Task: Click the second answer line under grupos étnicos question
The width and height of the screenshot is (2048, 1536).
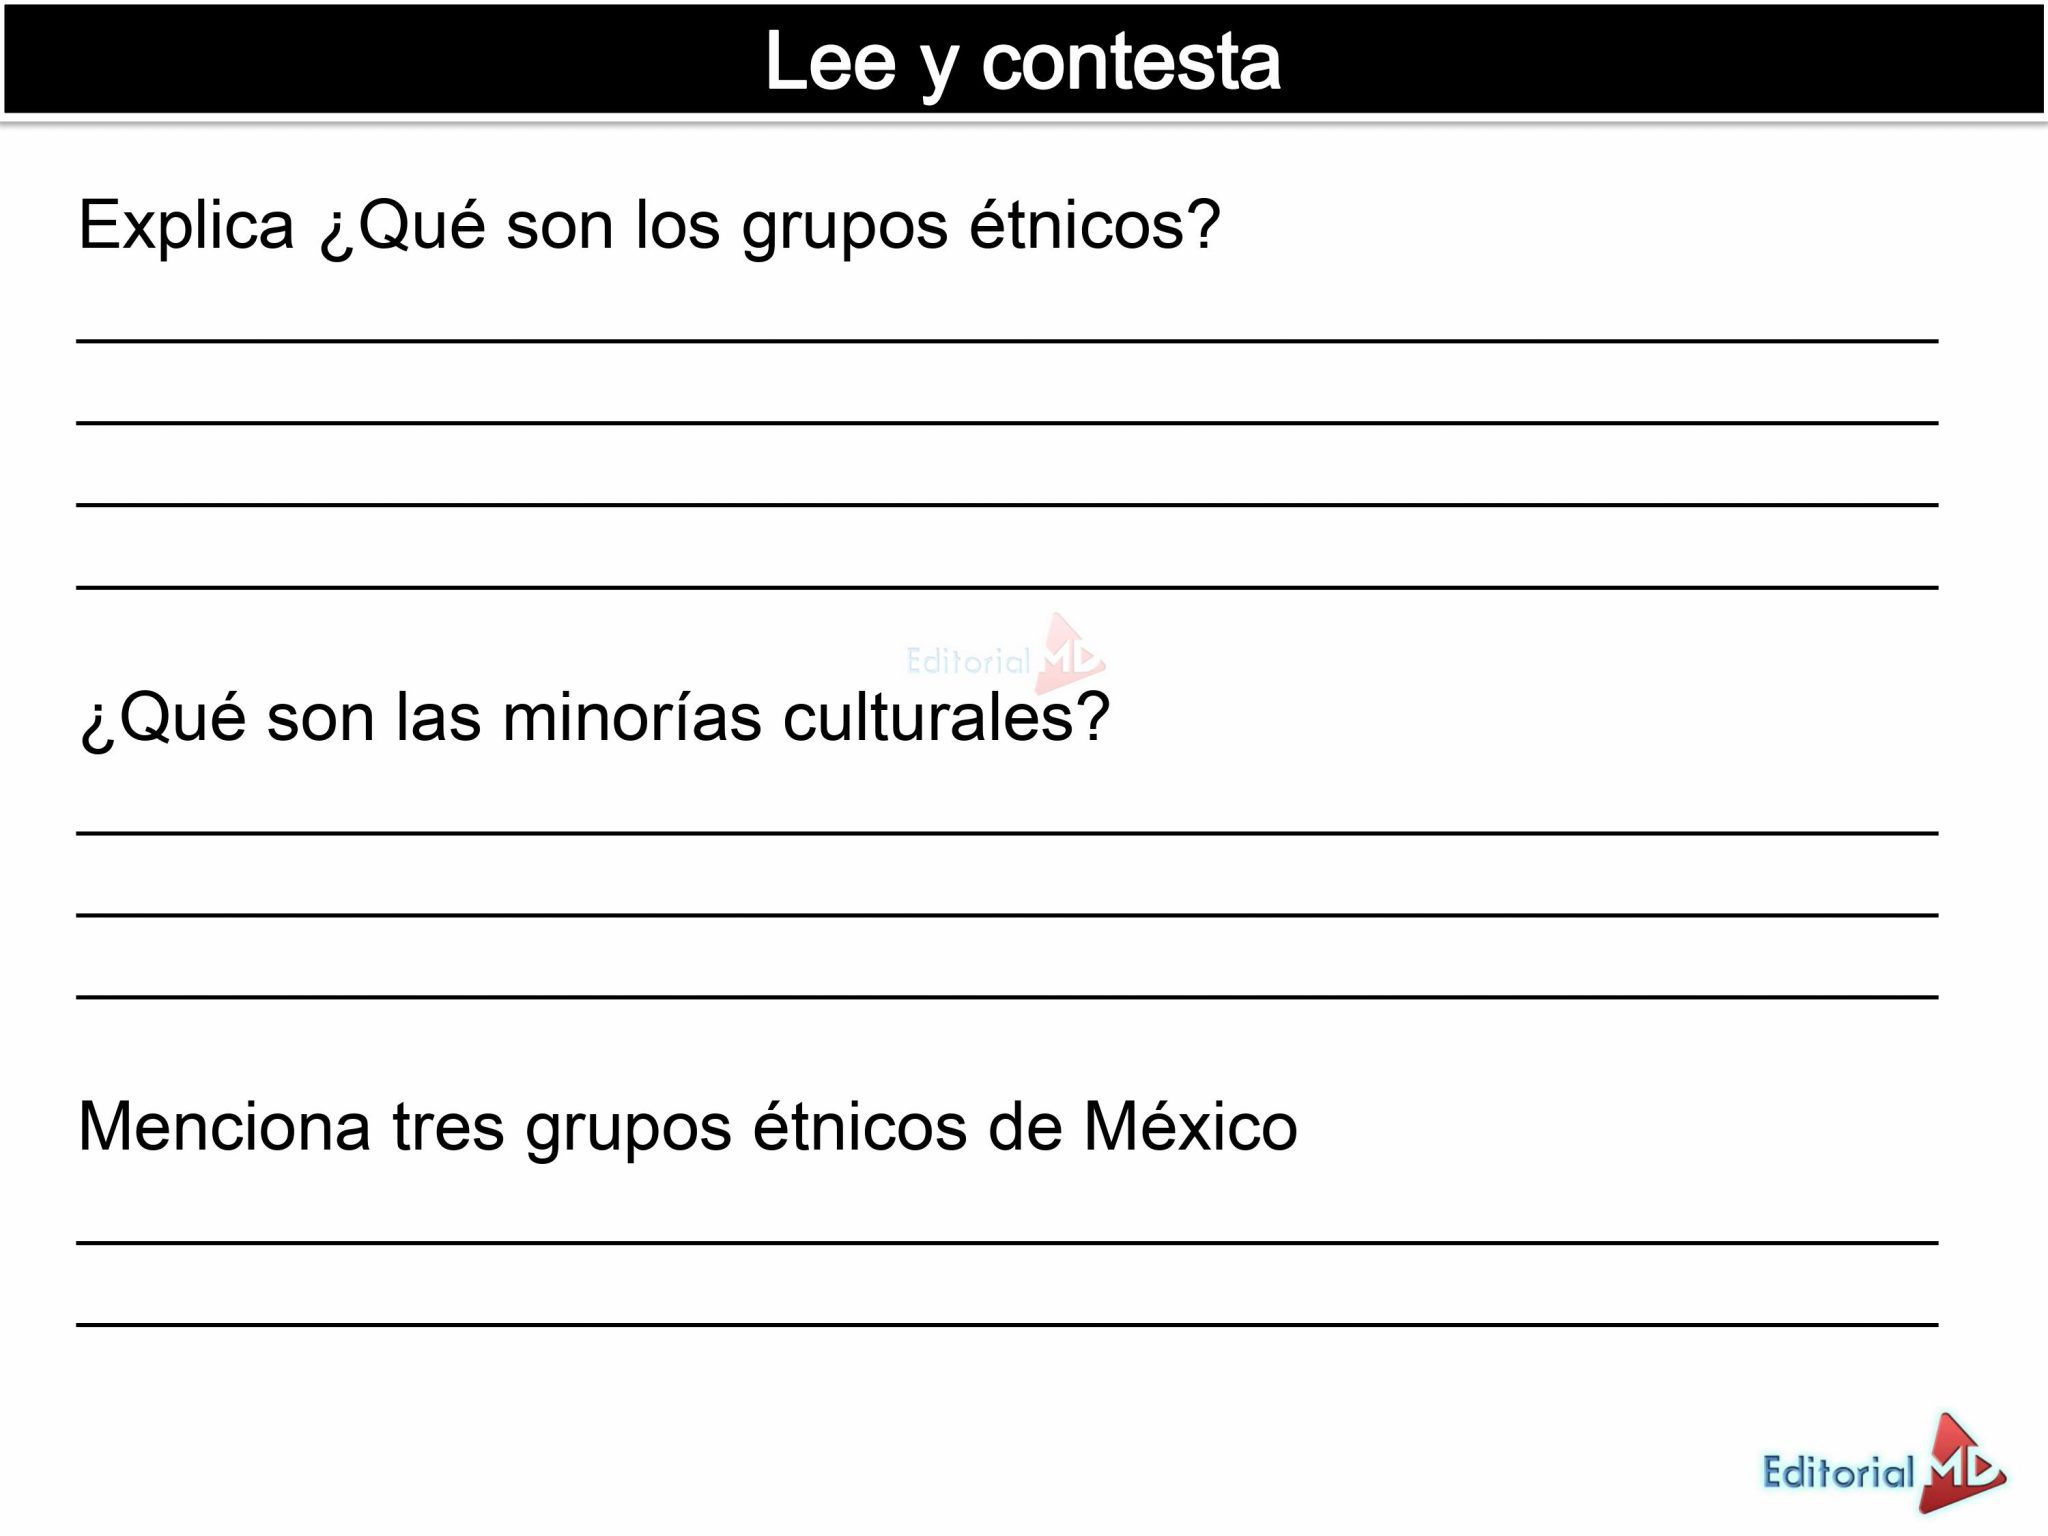Action: pyautogui.click(x=1007, y=422)
